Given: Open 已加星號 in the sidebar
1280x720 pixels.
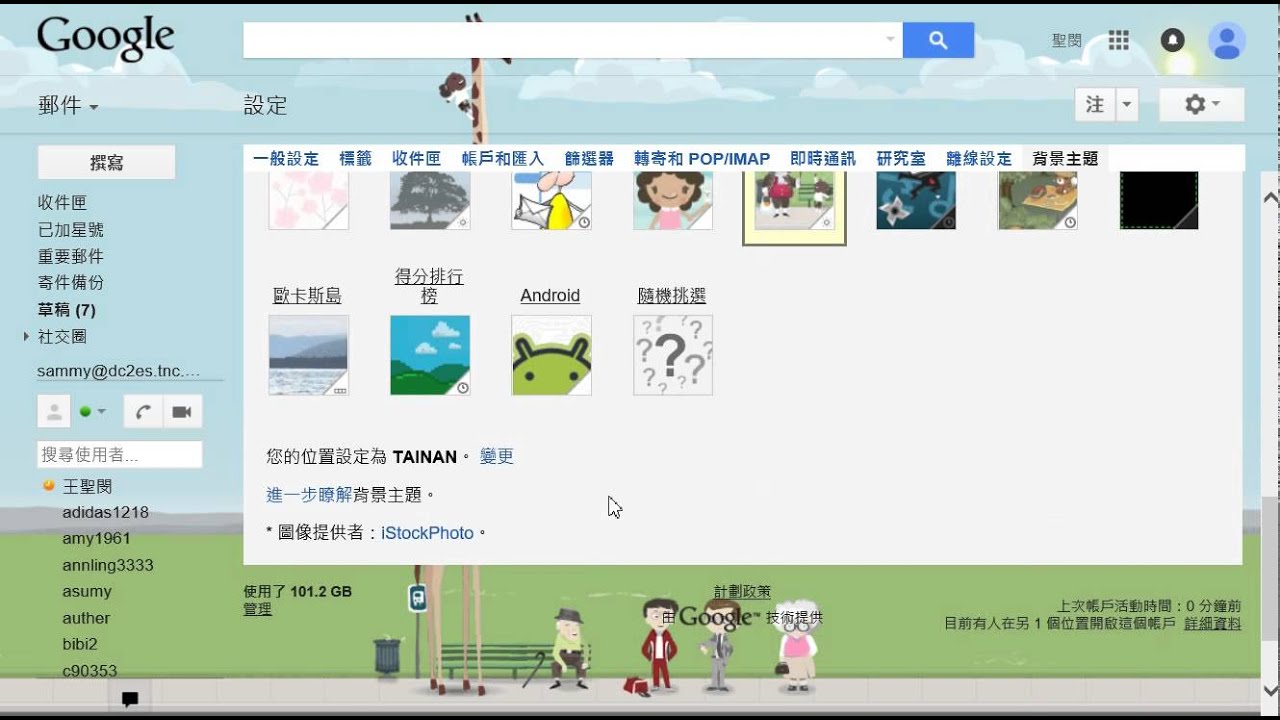Looking at the screenshot, I should coord(71,229).
